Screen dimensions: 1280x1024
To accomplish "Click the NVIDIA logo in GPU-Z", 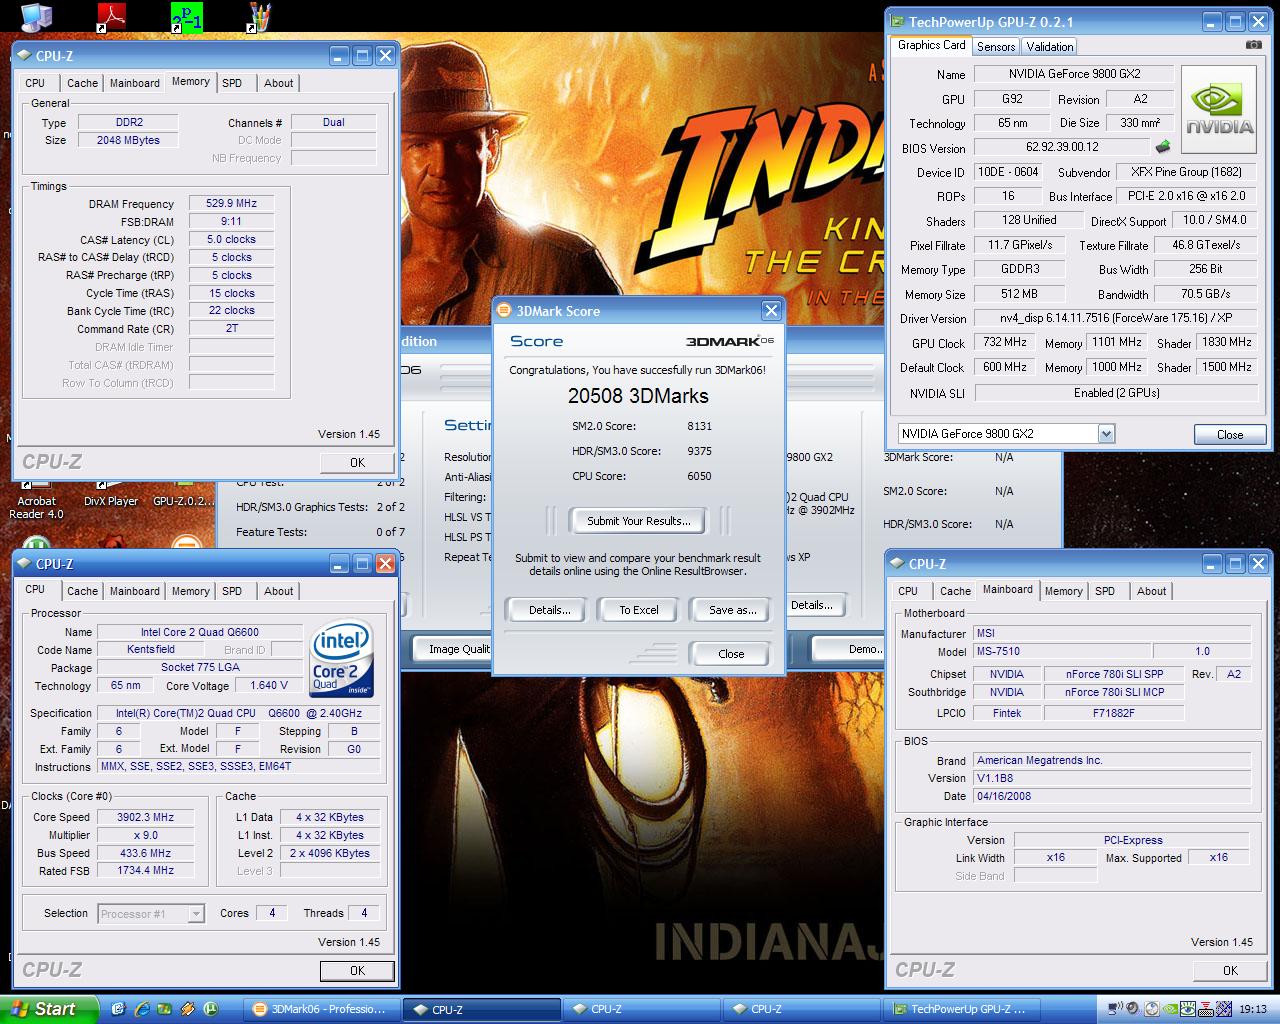I will click(1219, 110).
